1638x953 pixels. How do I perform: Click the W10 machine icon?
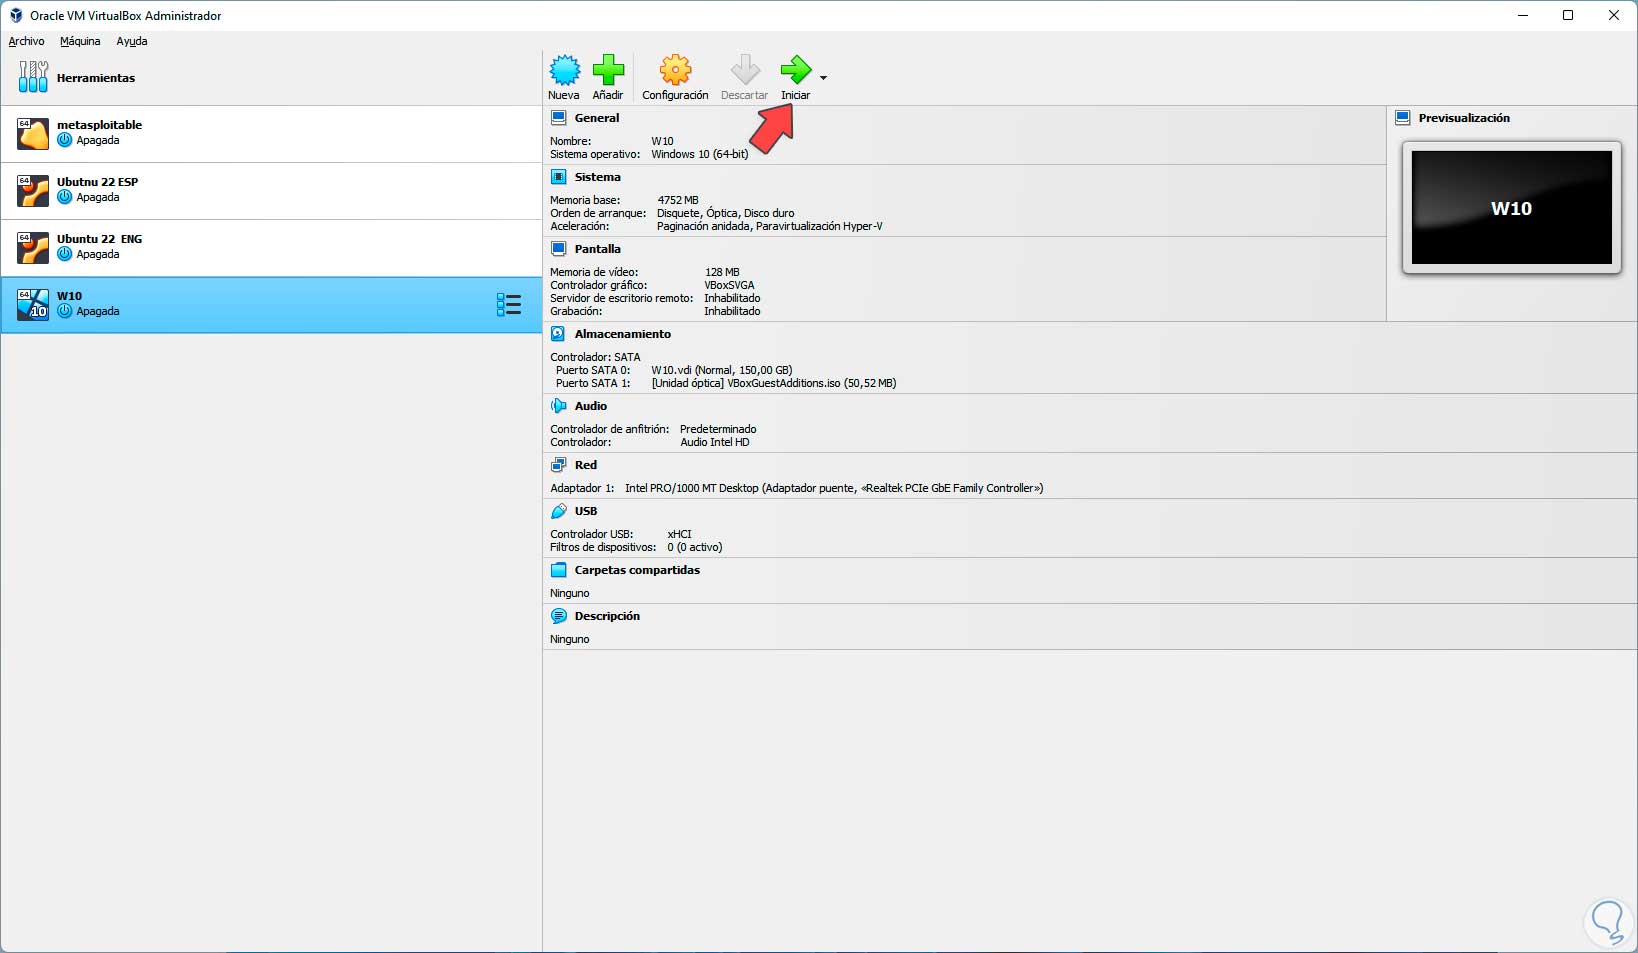tap(33, 304)
